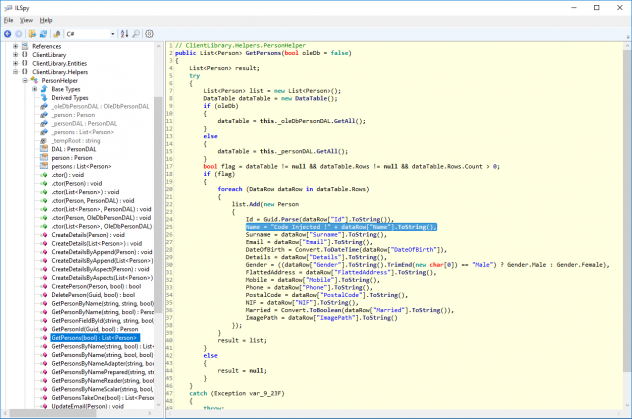
Task: Select the _person : Person field
Action: tap(73, 115)
